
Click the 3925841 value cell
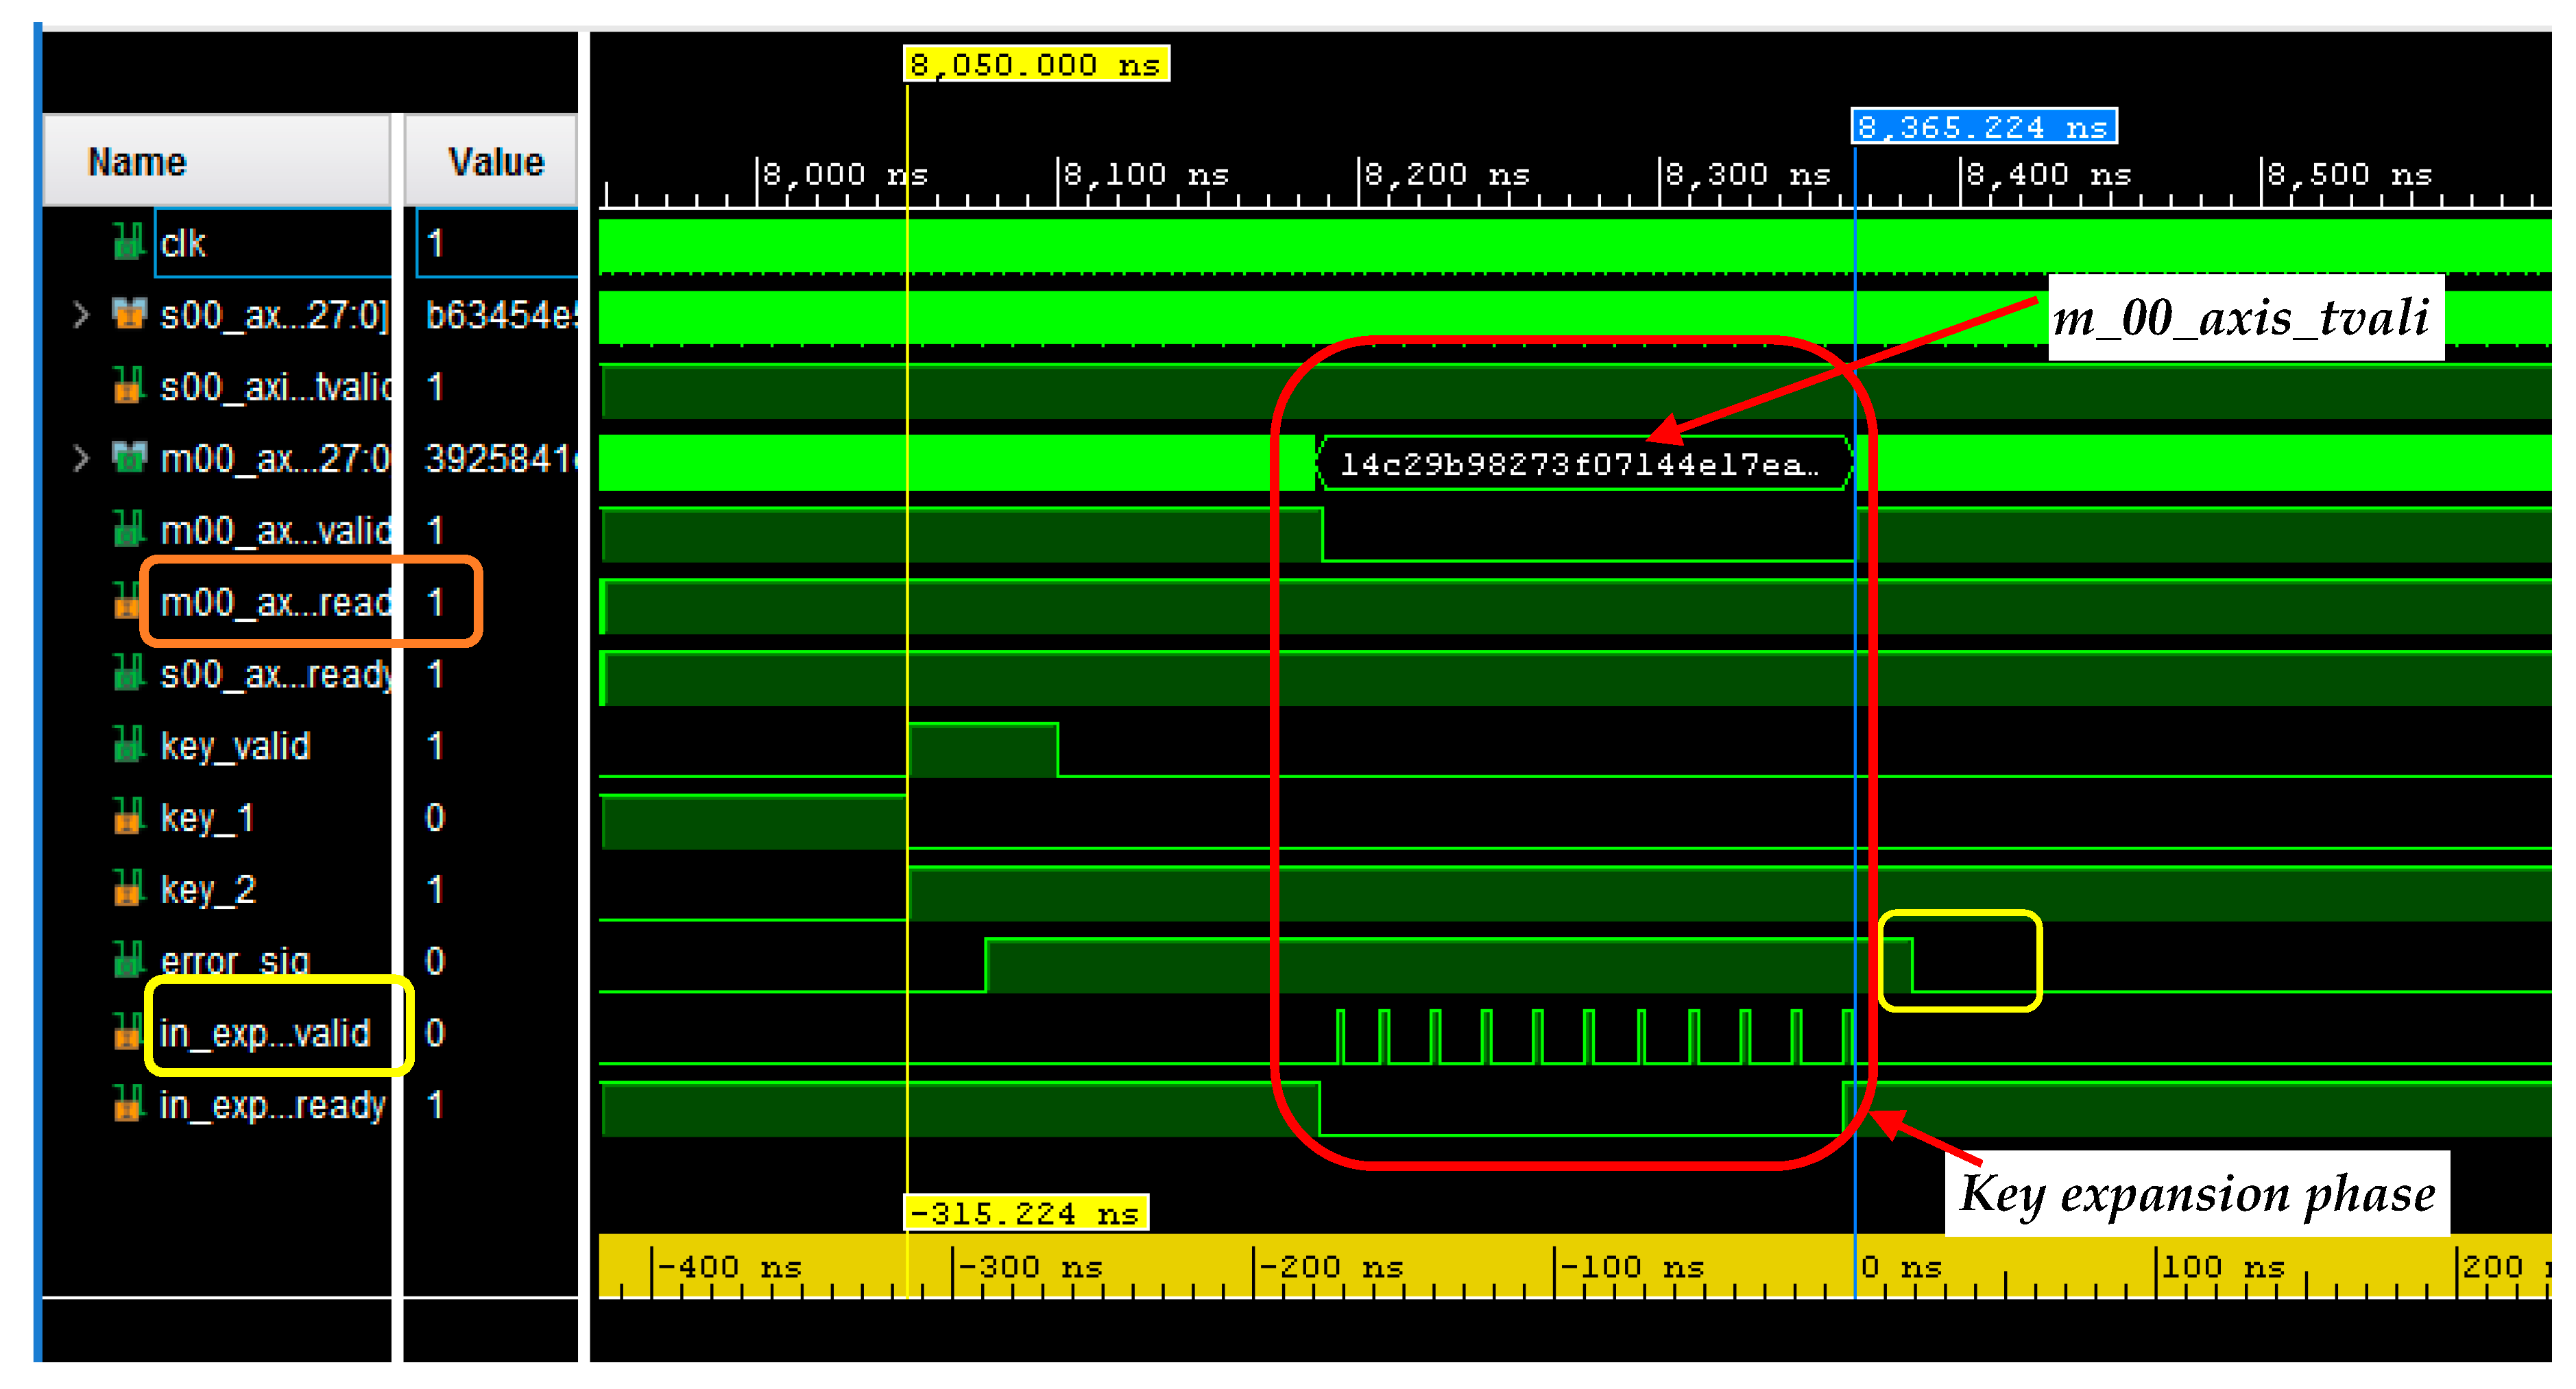click(x=501, y=458)
